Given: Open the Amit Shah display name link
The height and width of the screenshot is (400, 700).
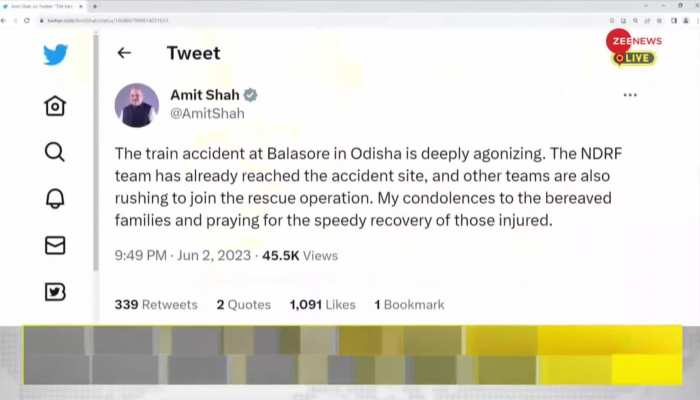Looking at the screenshot, I should [x=204, y=95].
